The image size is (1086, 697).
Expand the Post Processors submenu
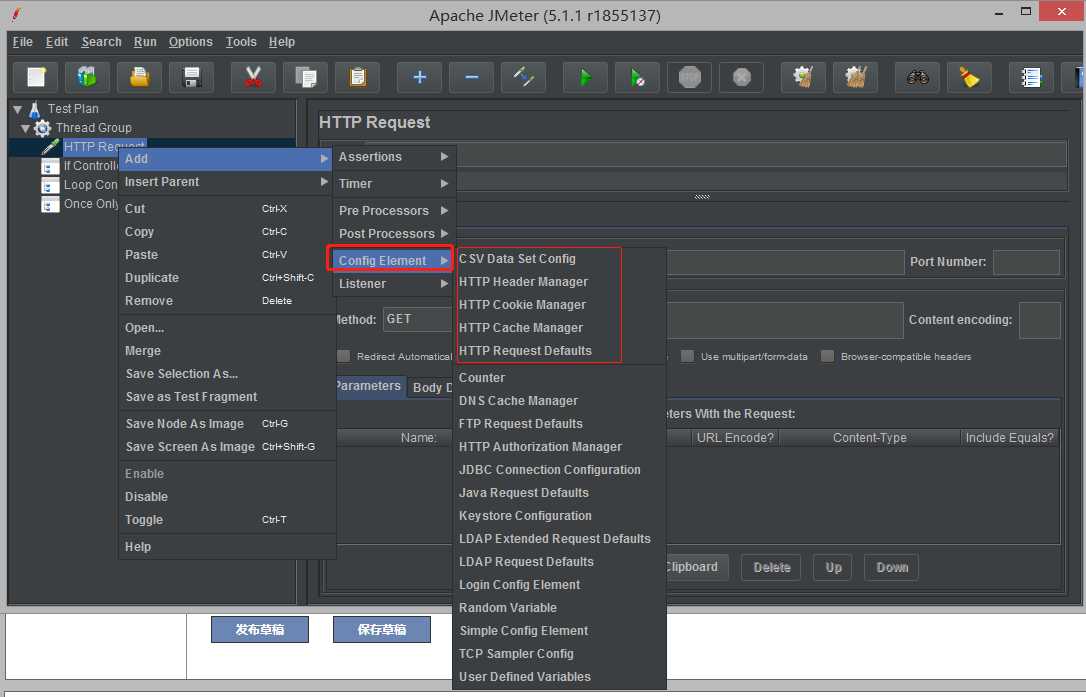coord(393,233)
